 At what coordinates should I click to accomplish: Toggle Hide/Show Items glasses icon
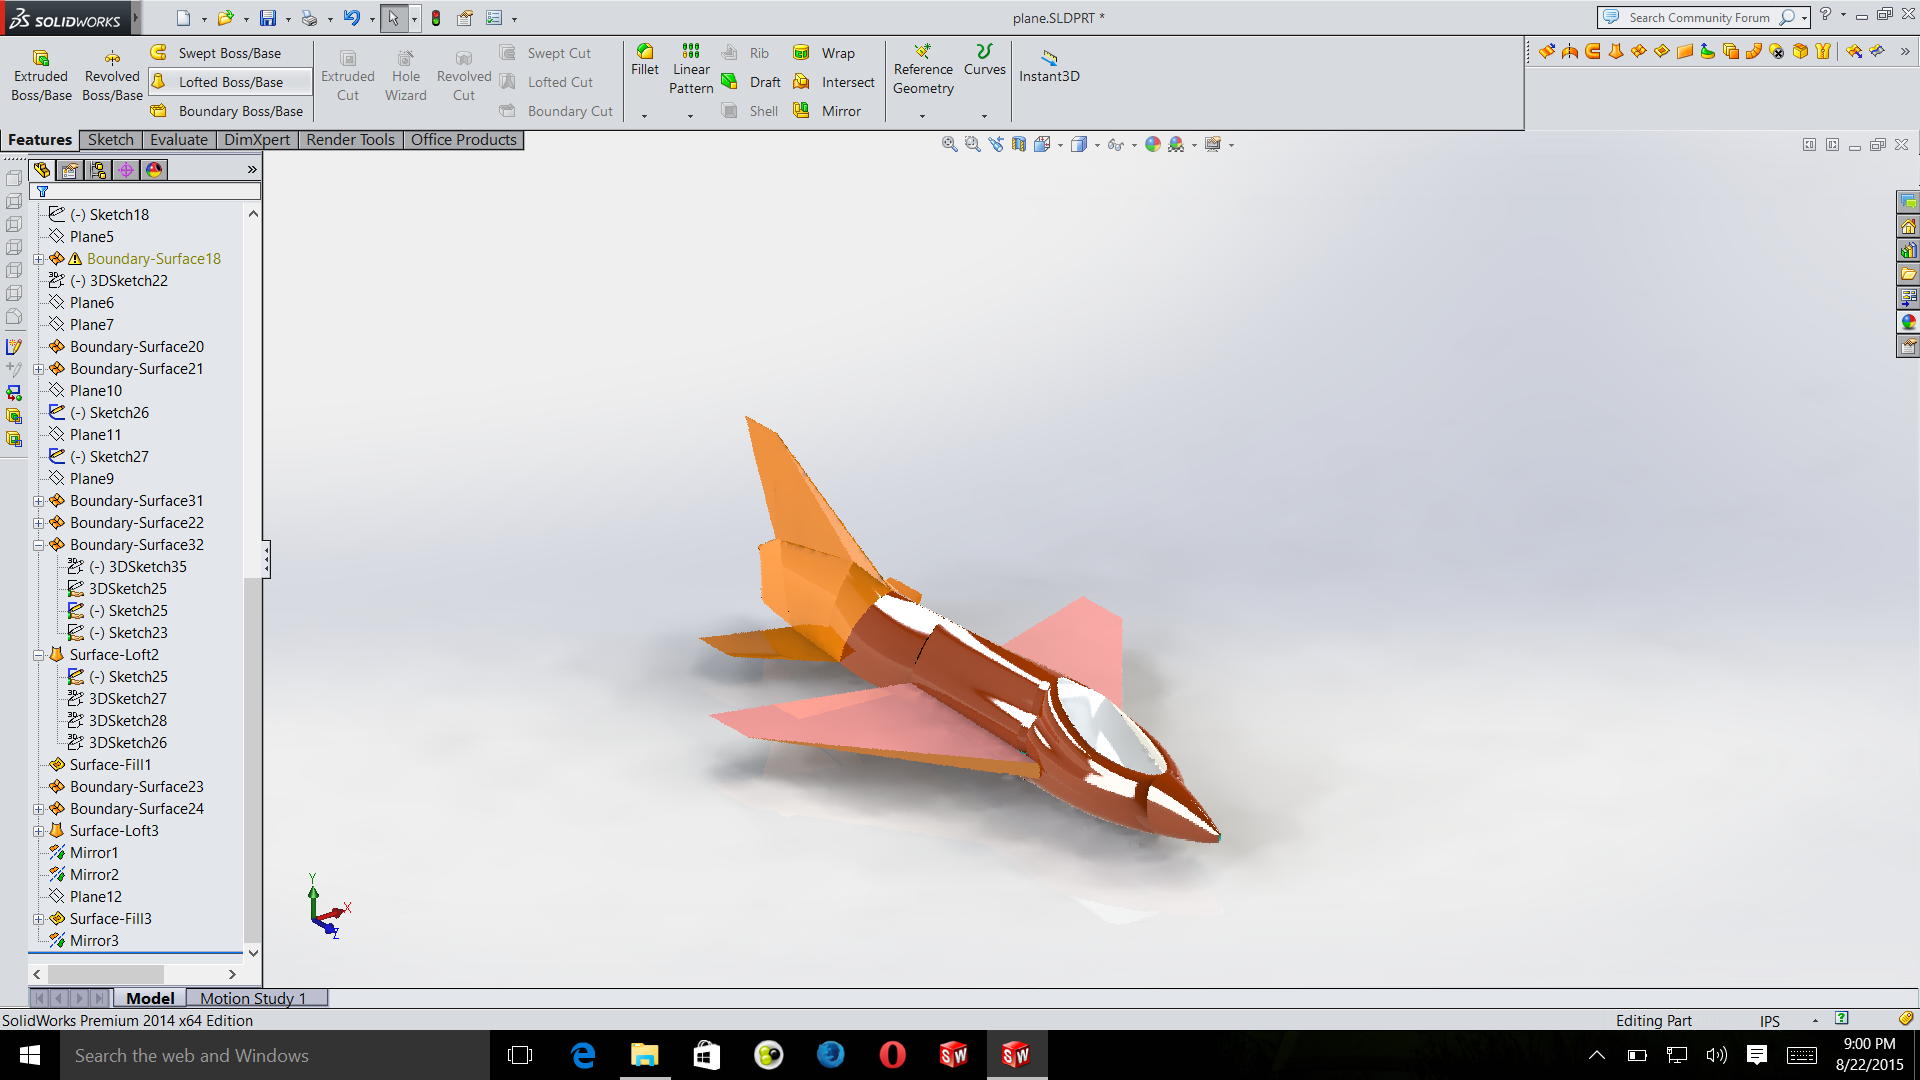(1115, 144)
